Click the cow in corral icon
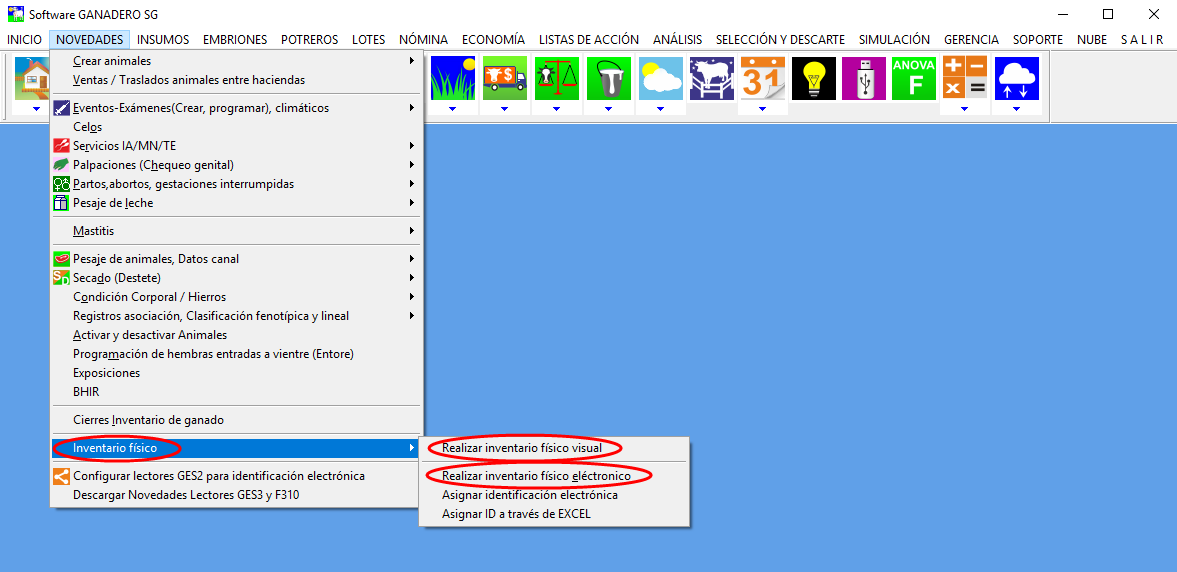The height and width of the screenshot is (572, 1177). click(x=711, y=78)
